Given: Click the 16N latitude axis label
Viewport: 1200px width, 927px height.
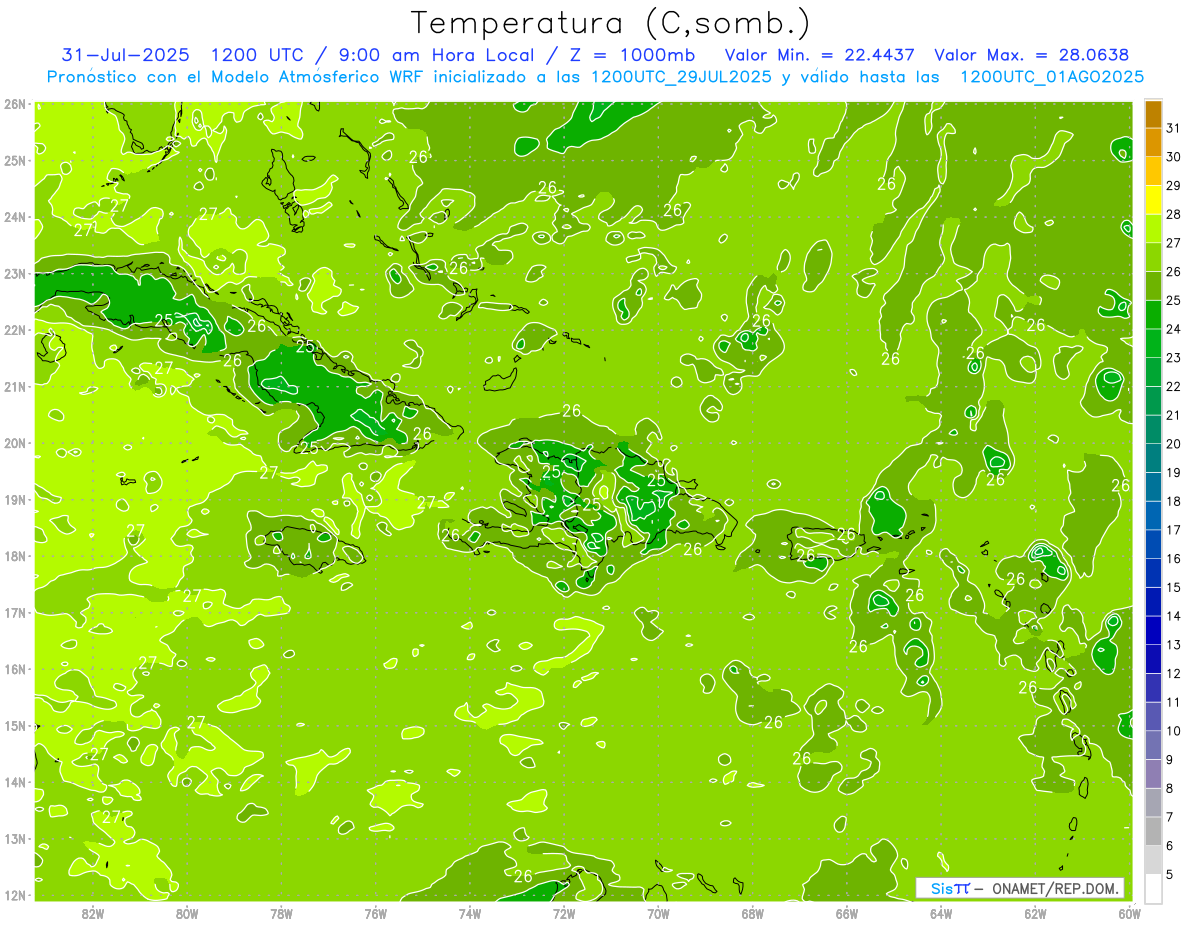Looking at the screenshot, I should tap(14, 669).
